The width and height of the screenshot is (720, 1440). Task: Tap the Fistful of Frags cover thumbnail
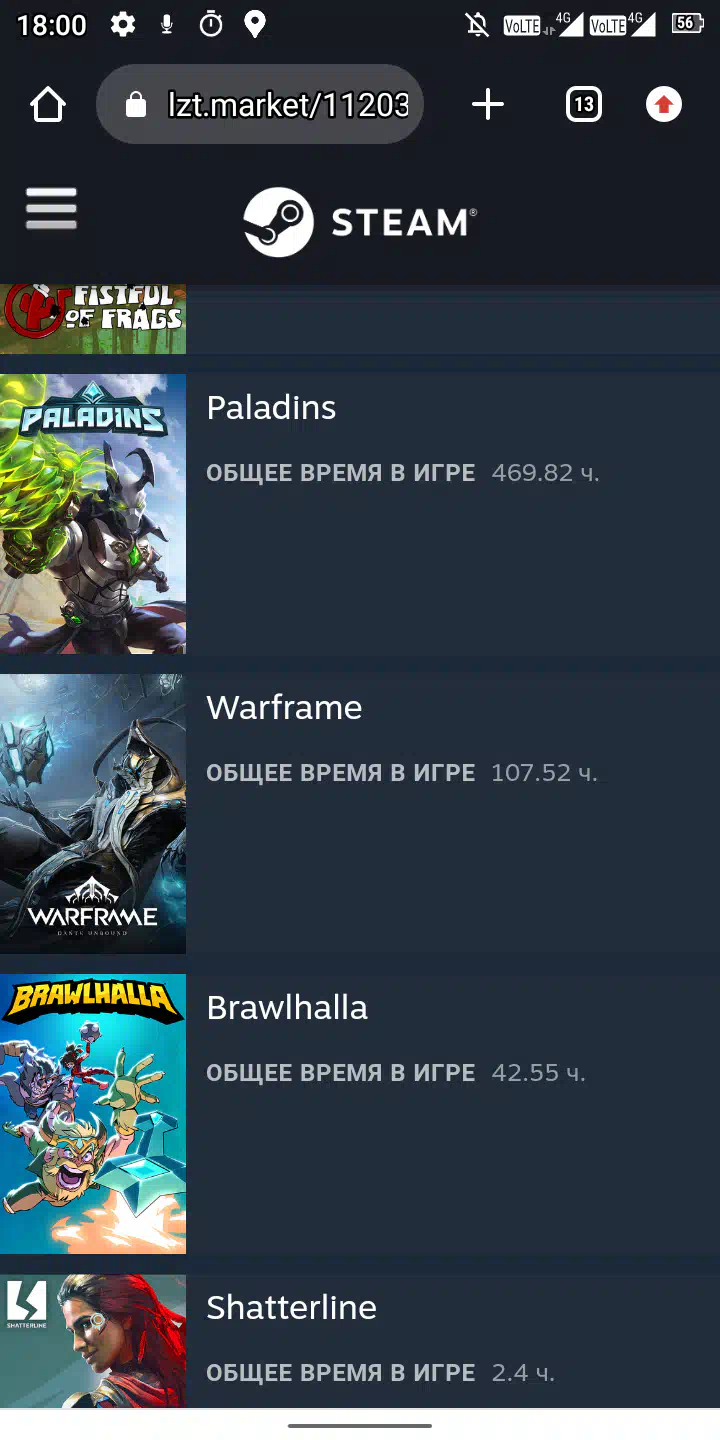click(93, 319)
